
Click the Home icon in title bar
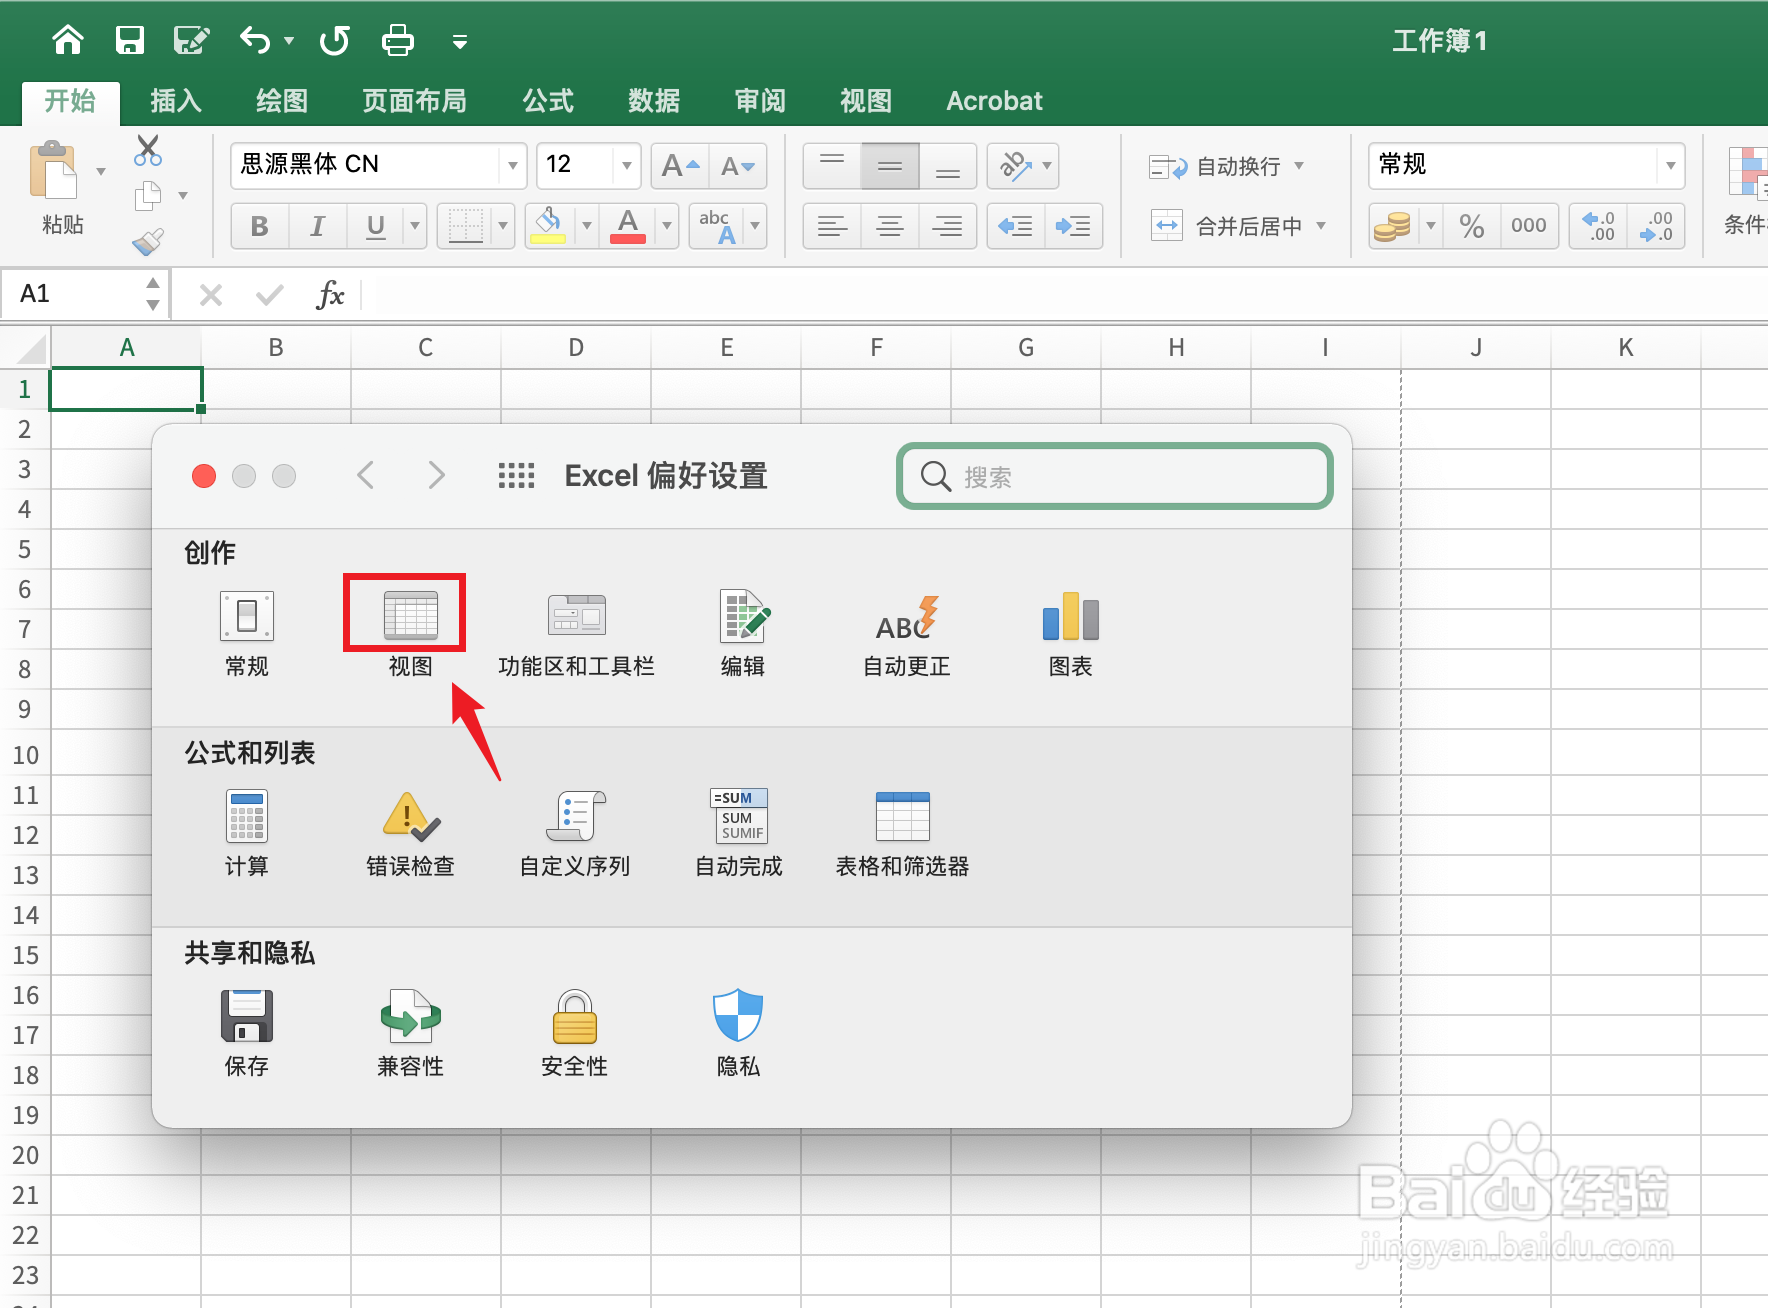[x=68, y=40]
